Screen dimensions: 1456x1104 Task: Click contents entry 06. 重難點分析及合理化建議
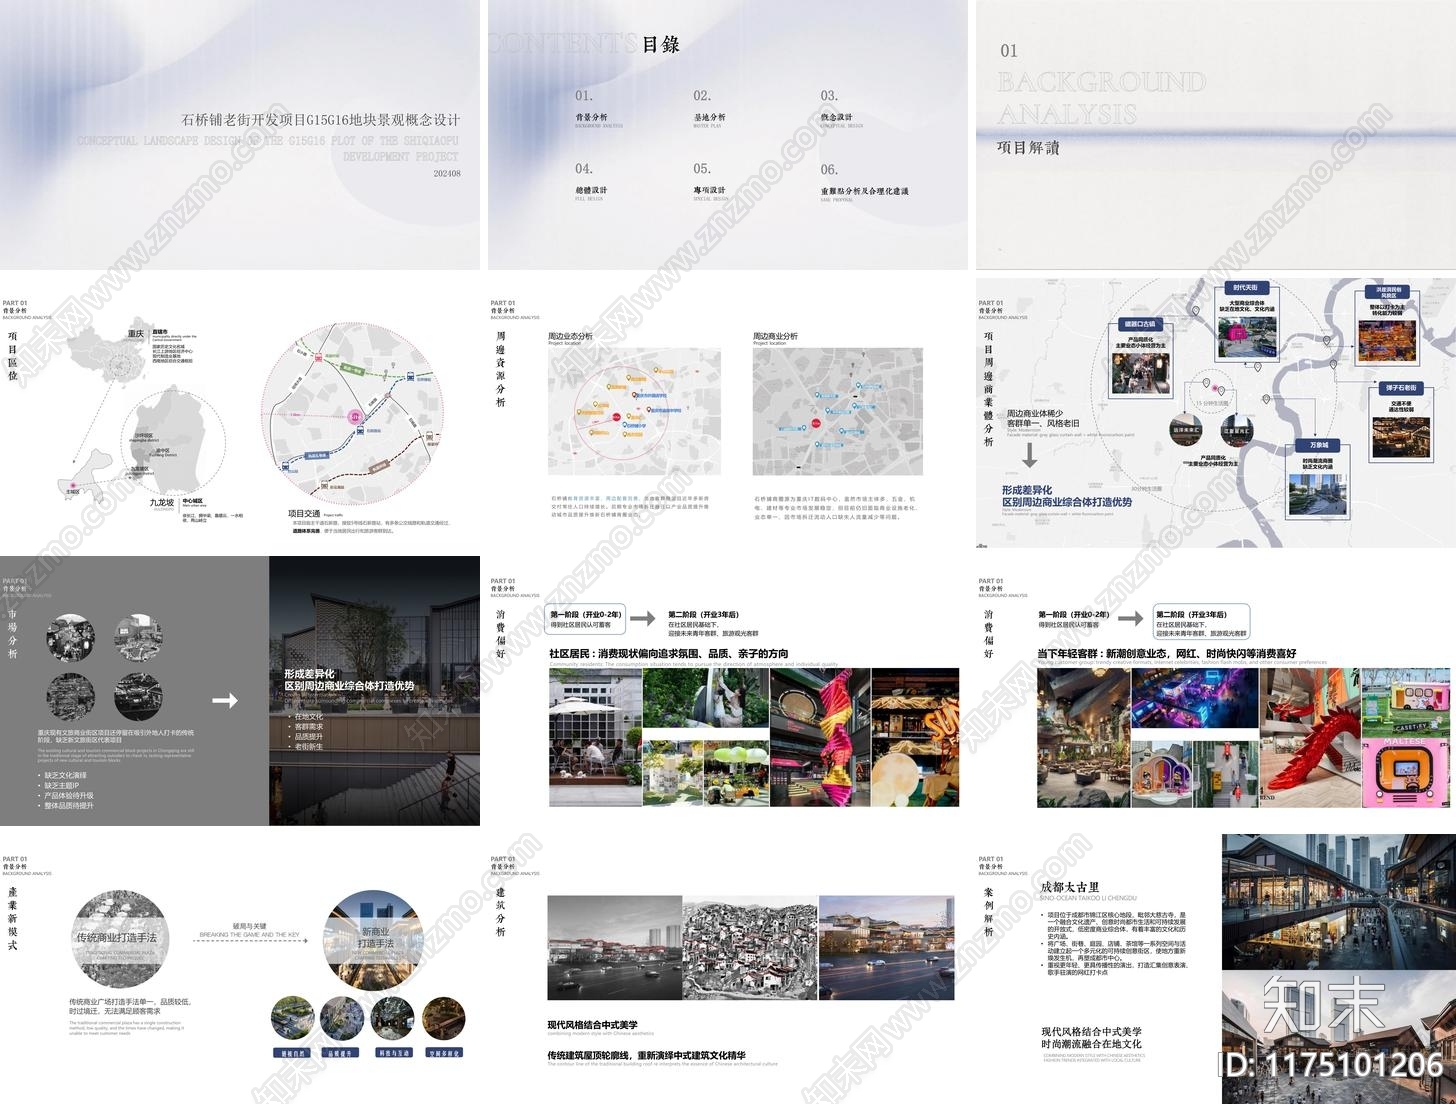(864, 181)
